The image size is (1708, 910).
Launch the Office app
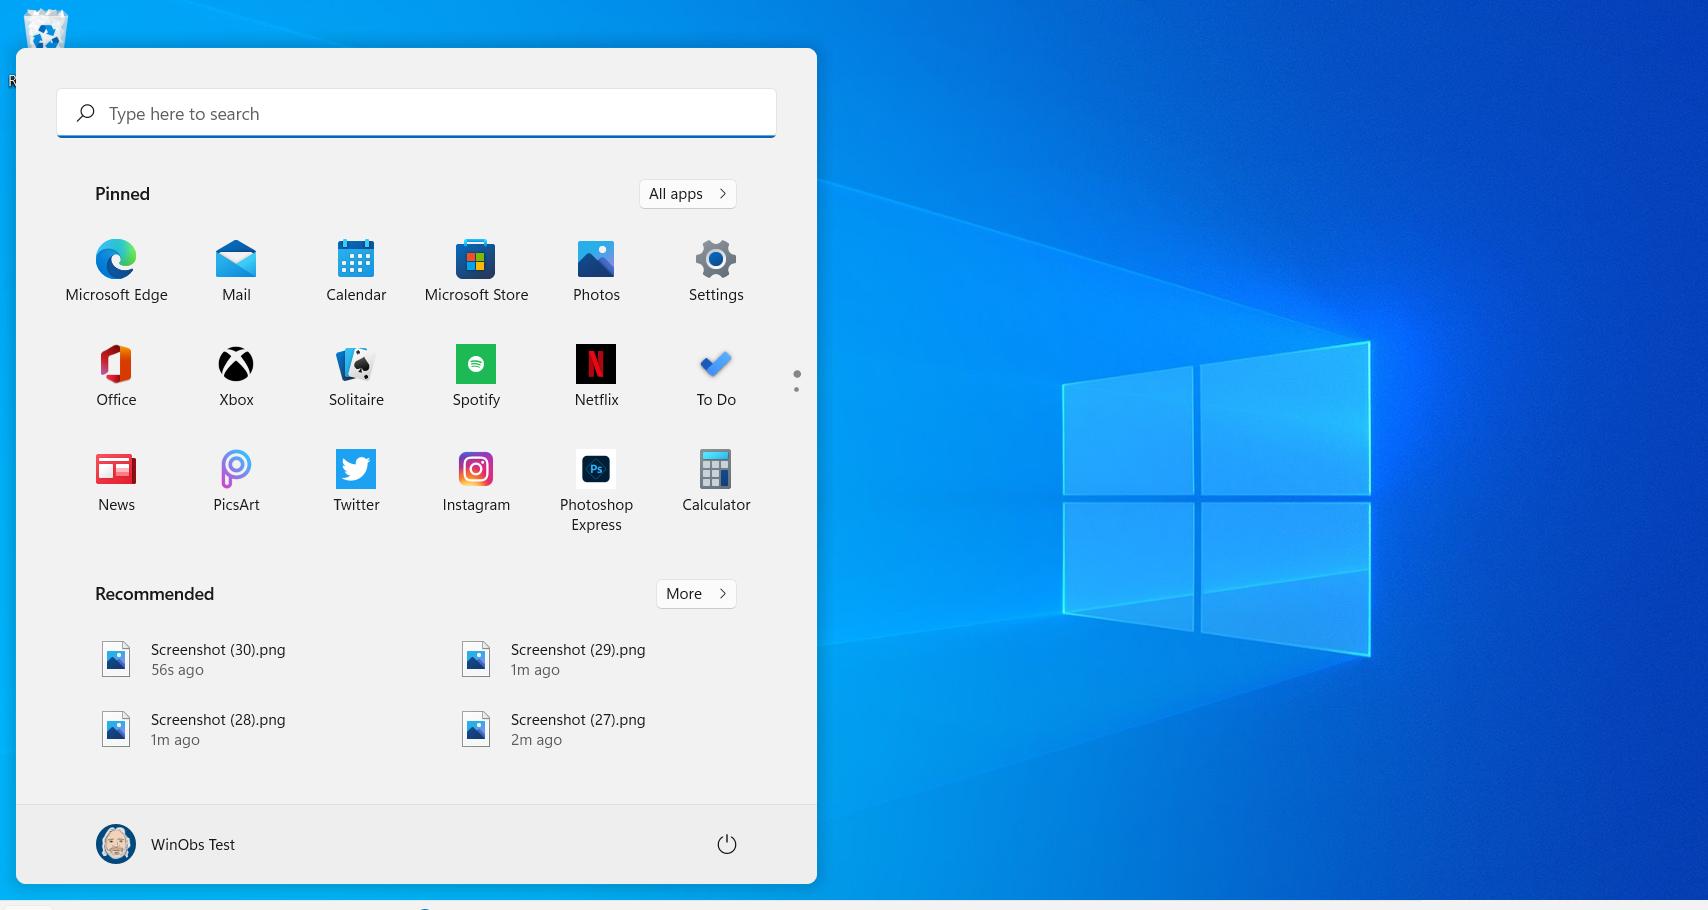tap(116, 376)
